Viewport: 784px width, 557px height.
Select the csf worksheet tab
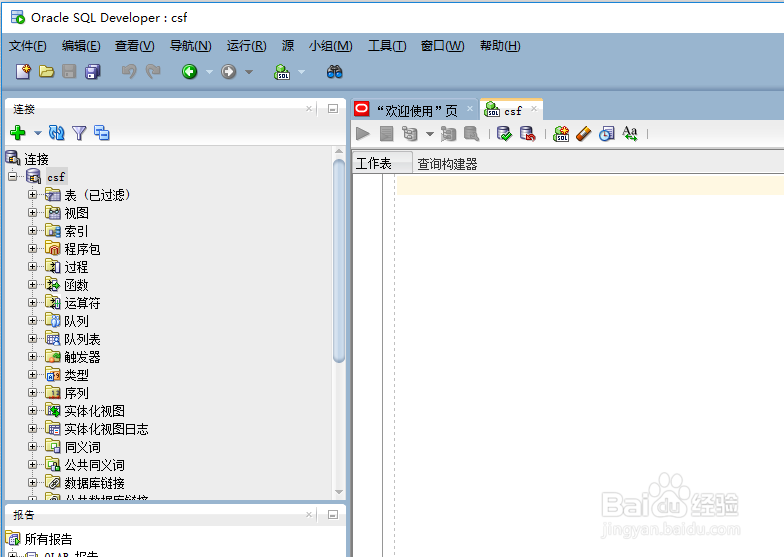click(513, 110)
